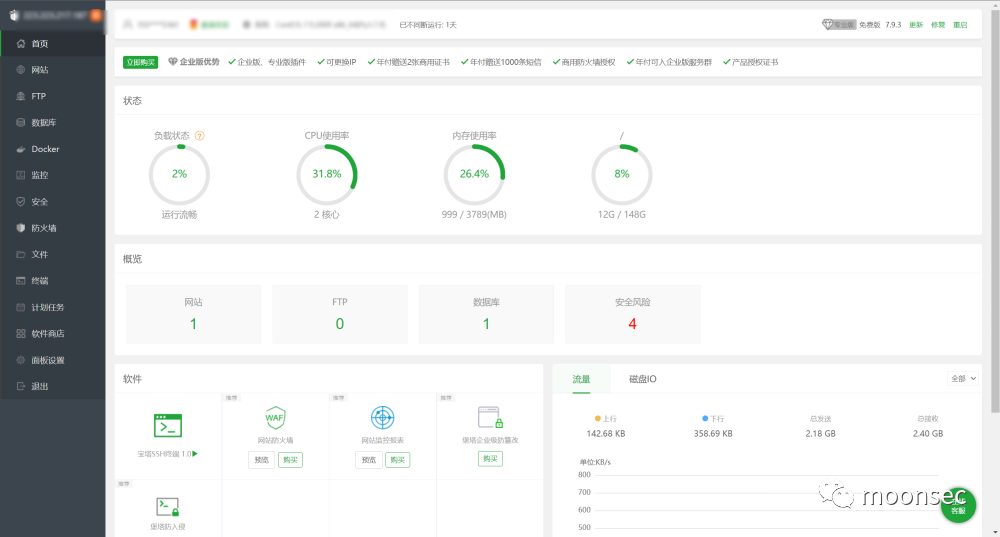Click the 网站监控报表 radar icon

point(383,418)
